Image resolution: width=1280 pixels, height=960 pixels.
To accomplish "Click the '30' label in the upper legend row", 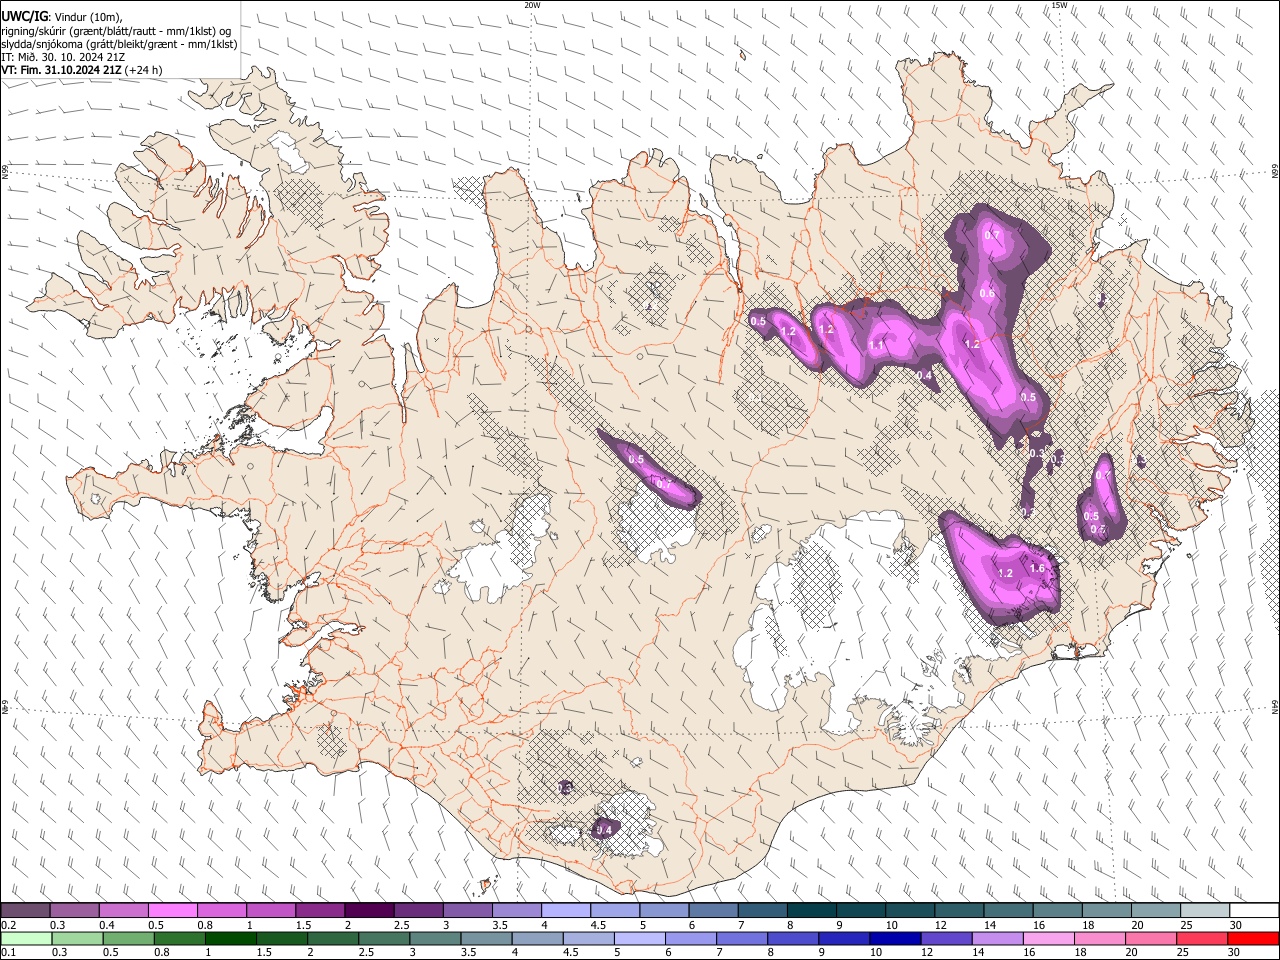I will pos(1236,925).
